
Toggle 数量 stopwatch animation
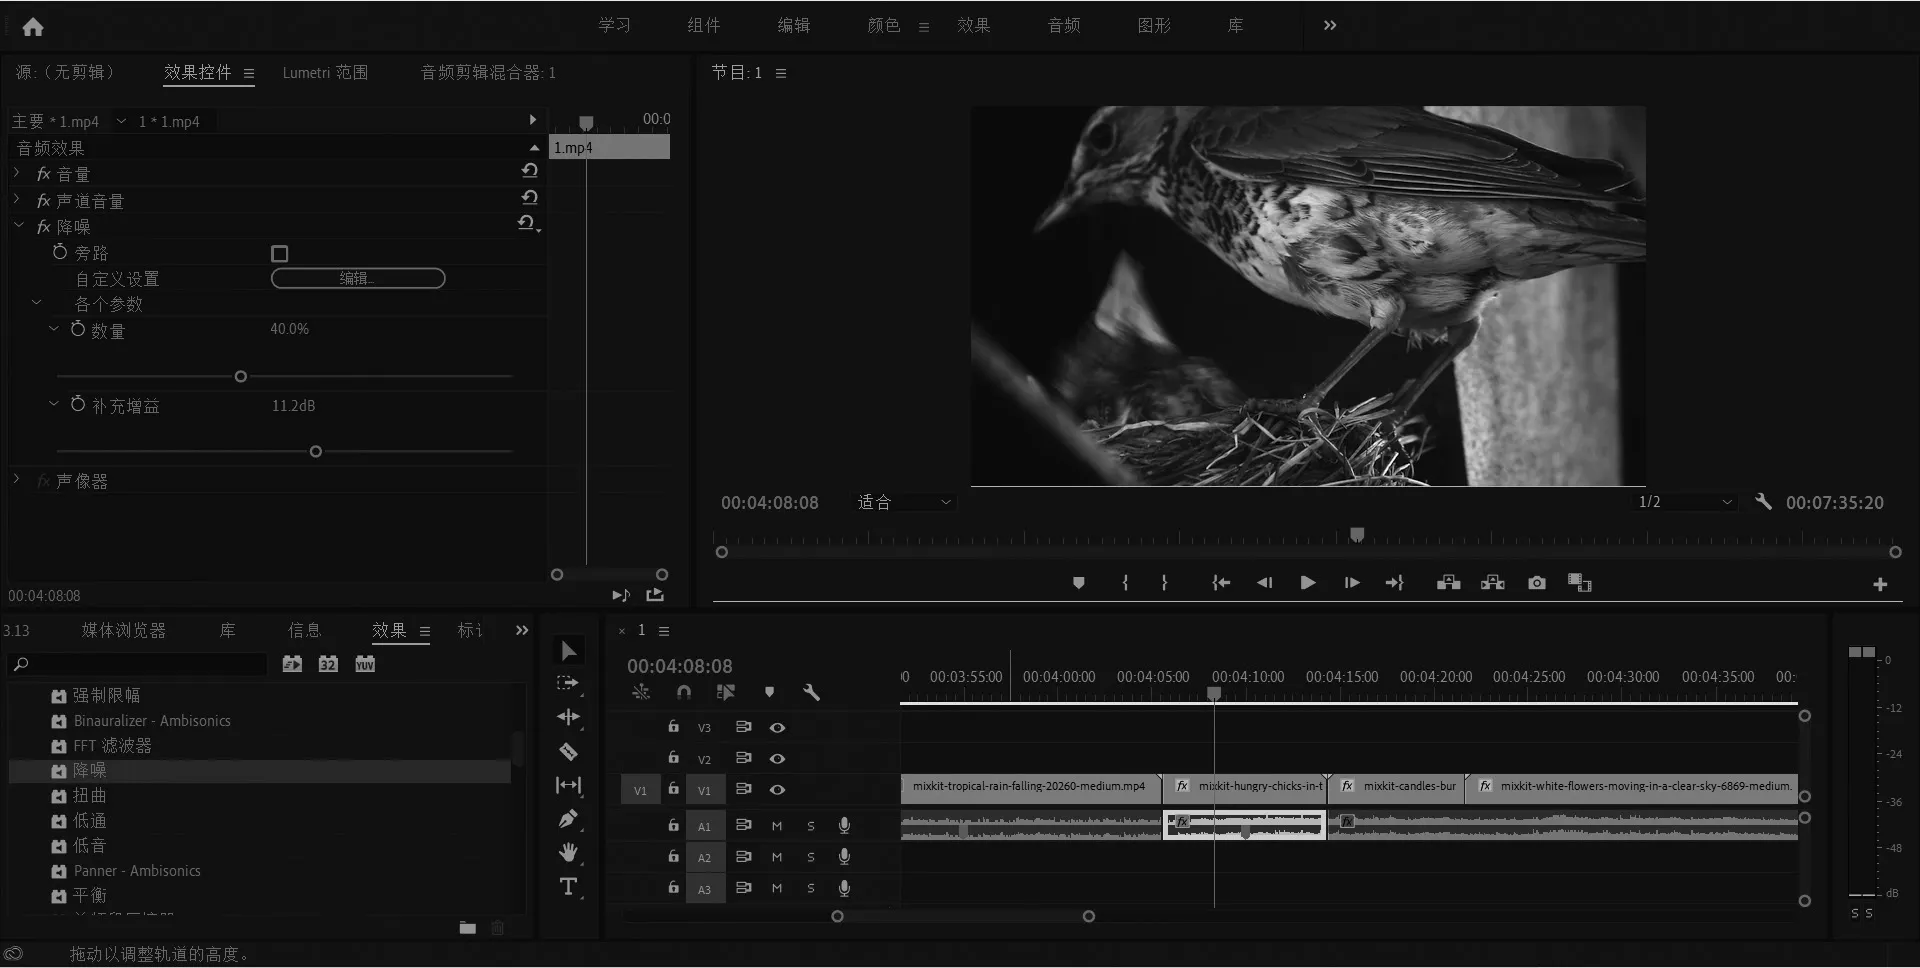coord(78,329)
